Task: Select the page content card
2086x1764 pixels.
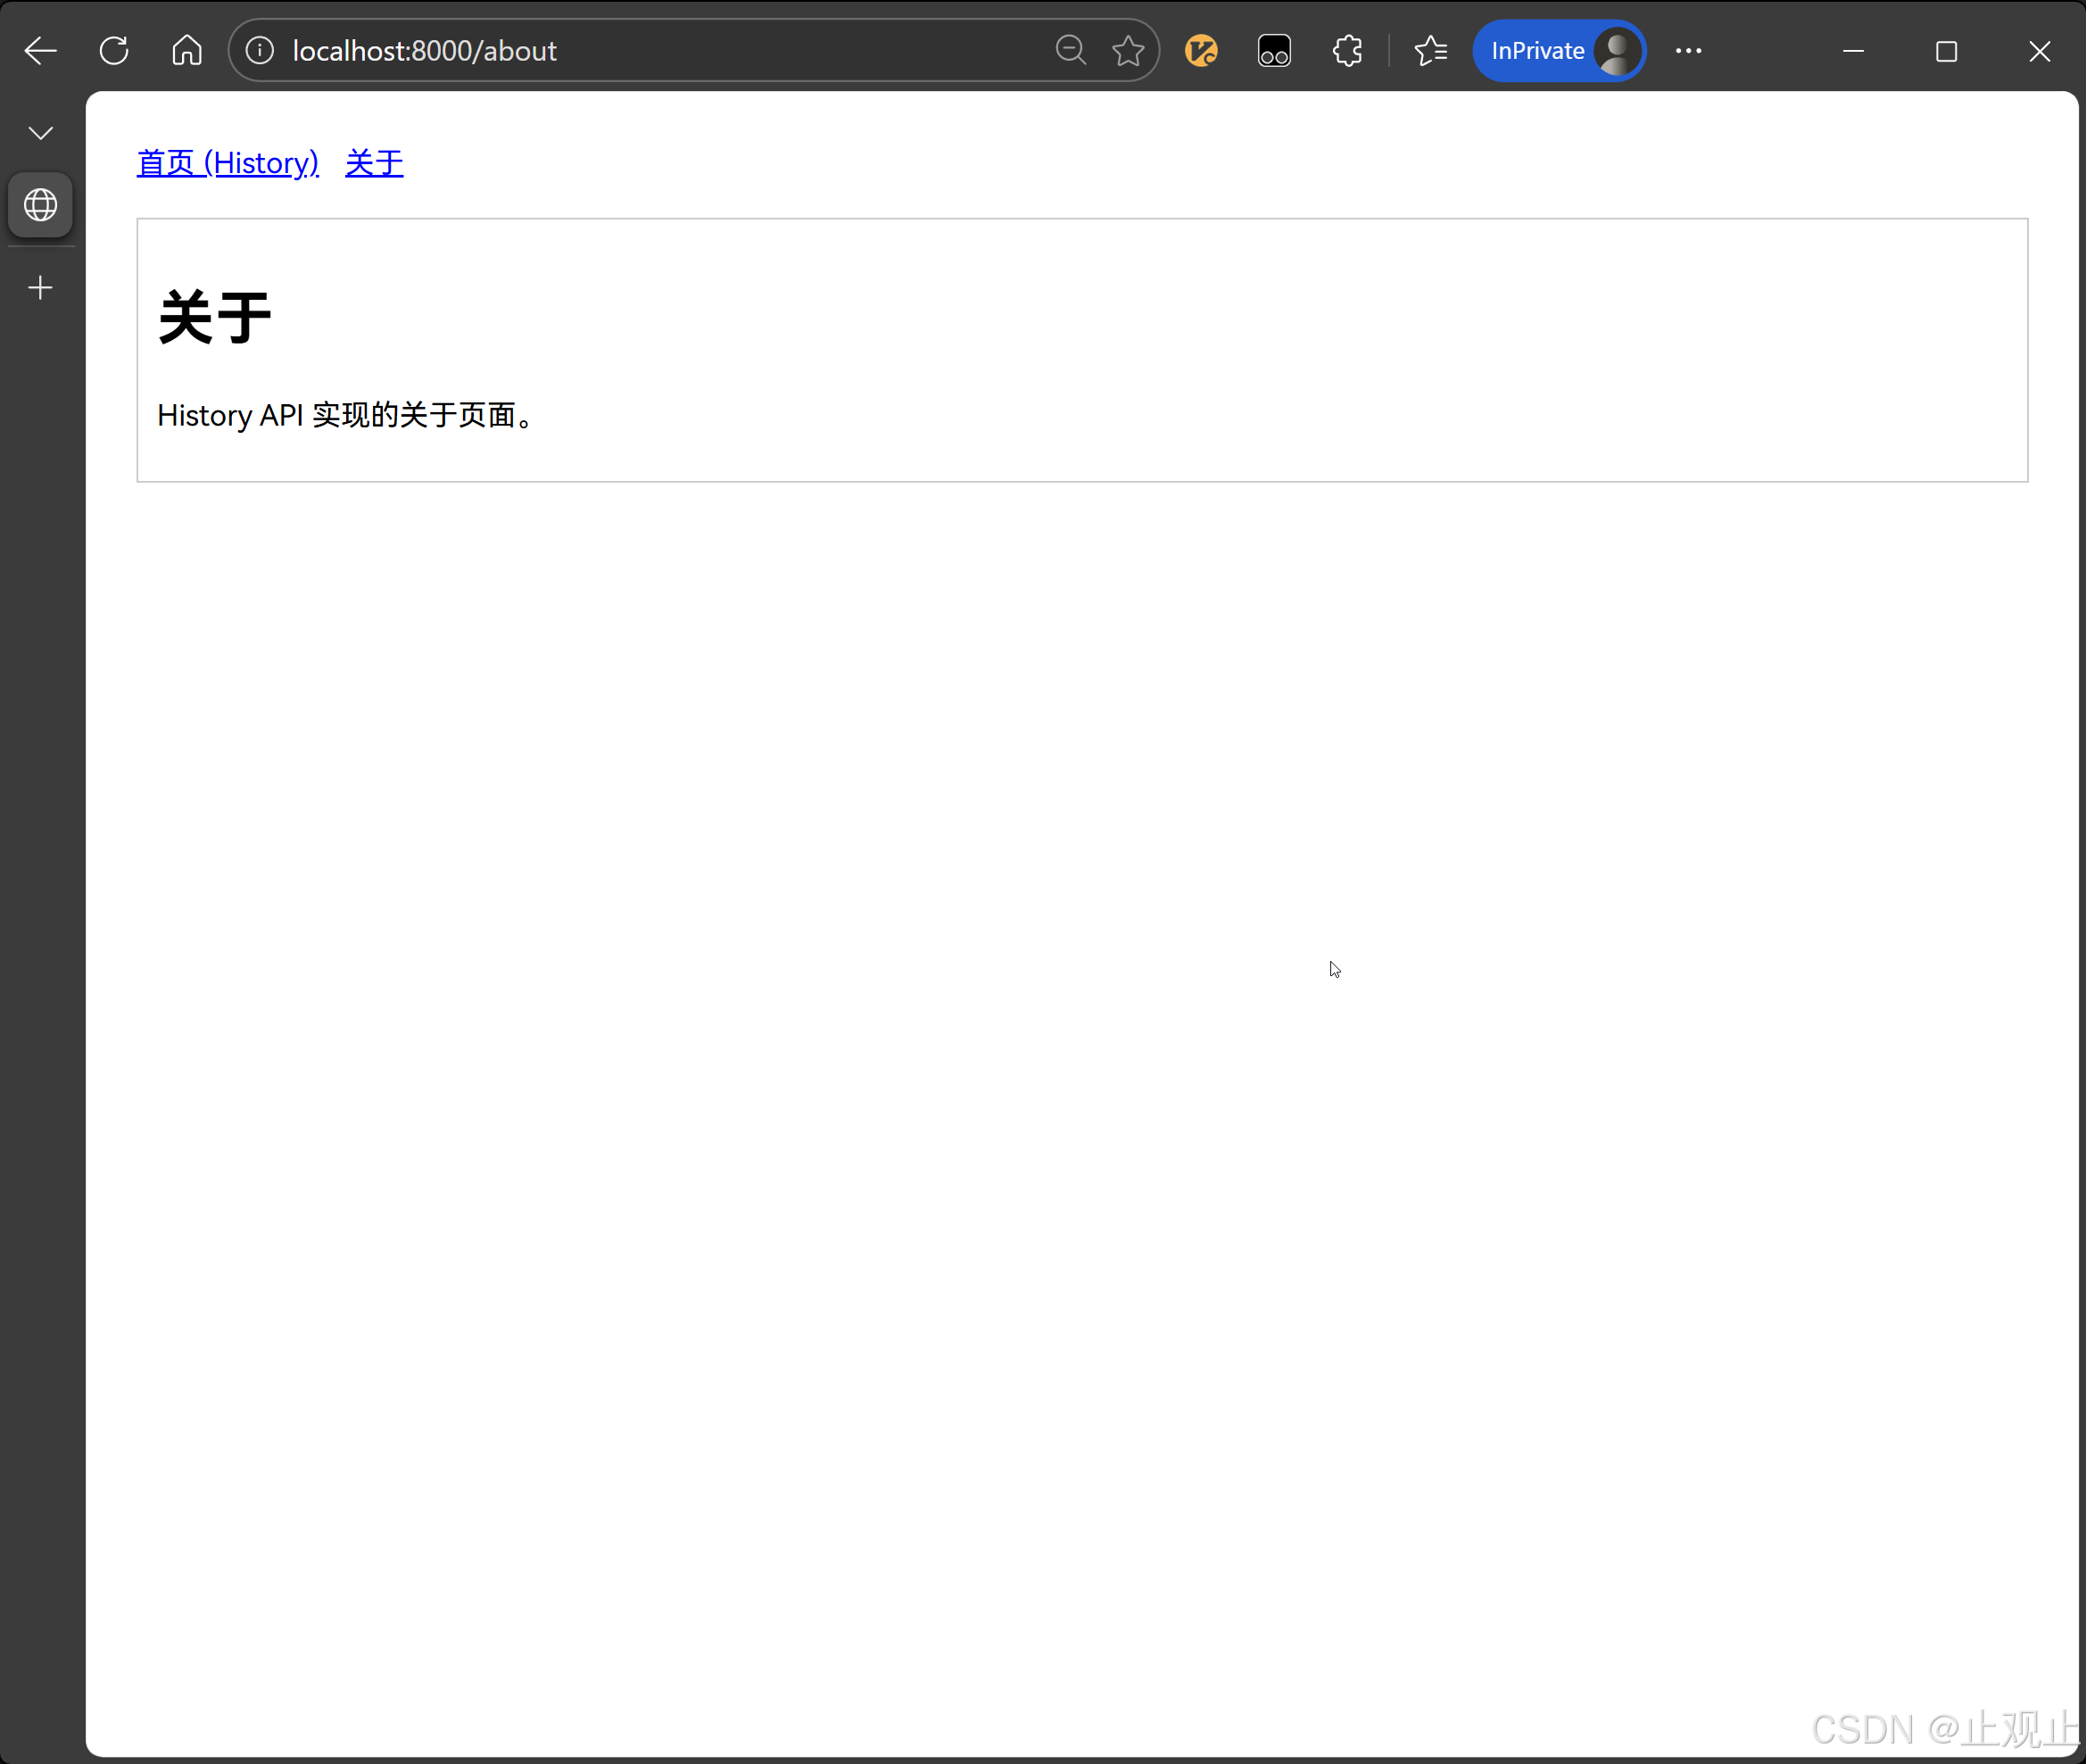Action: pos(1082,350)
